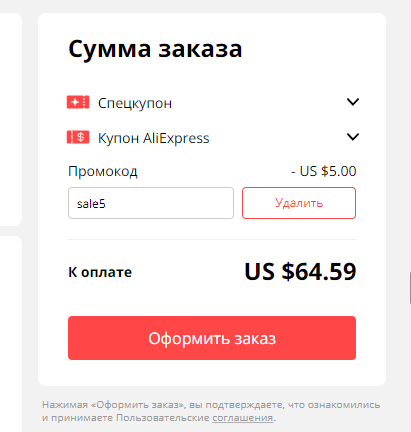Click the divider line above К оплате

(212, 239)
